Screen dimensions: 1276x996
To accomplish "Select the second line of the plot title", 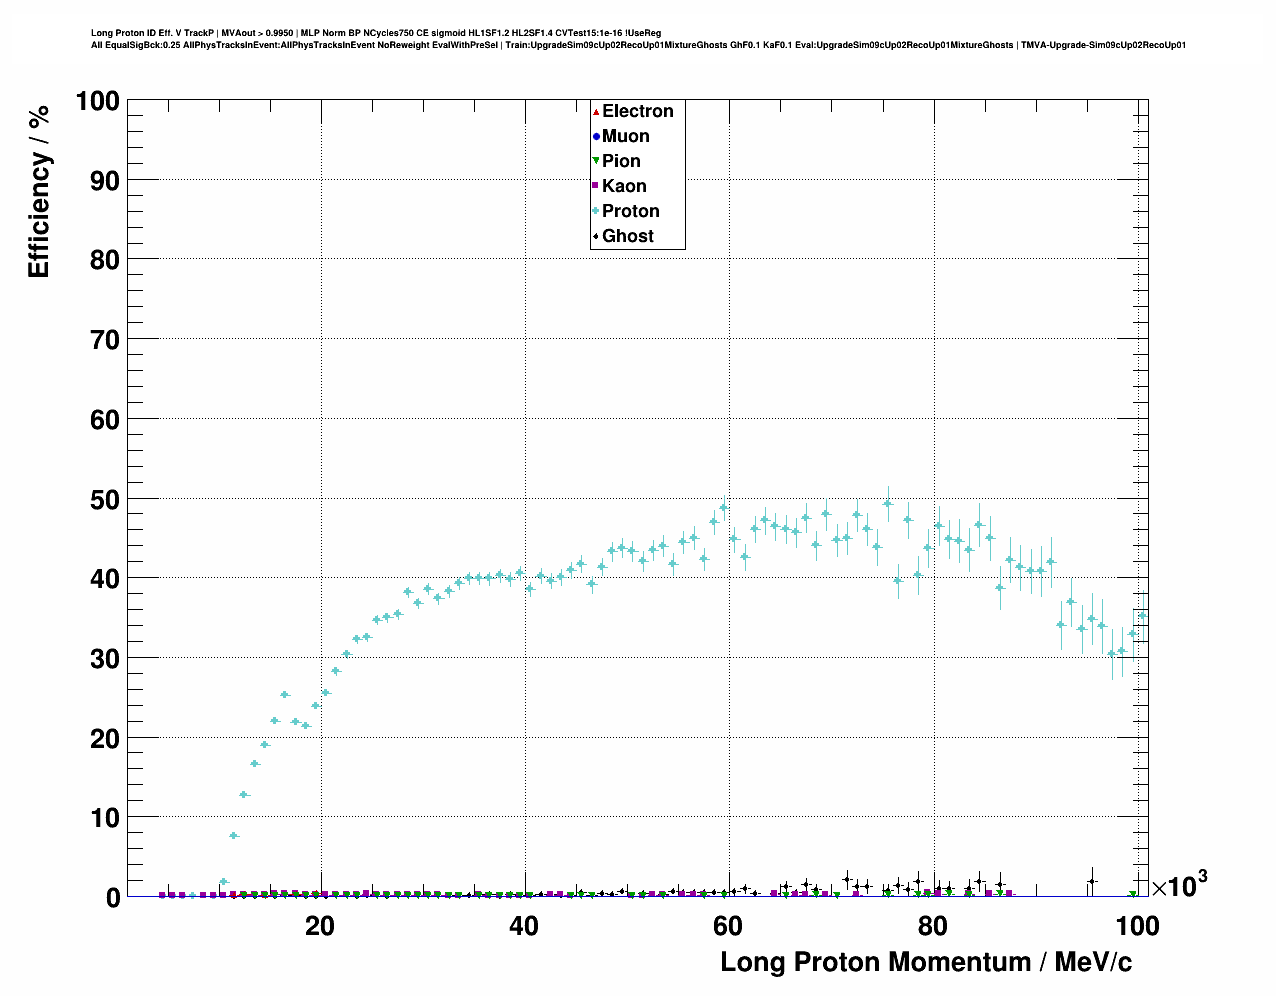I will coord(638,45).
